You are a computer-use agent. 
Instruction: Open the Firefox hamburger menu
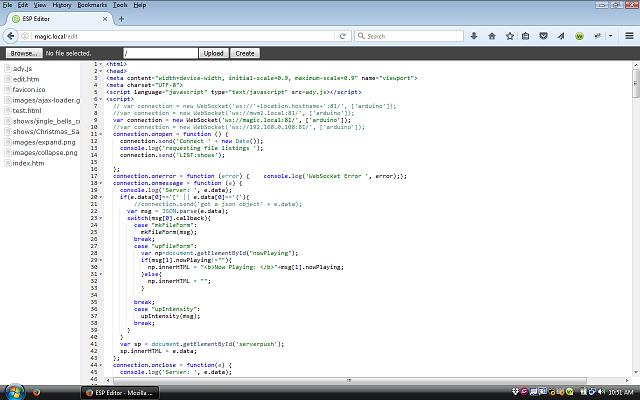pos(629,36)
